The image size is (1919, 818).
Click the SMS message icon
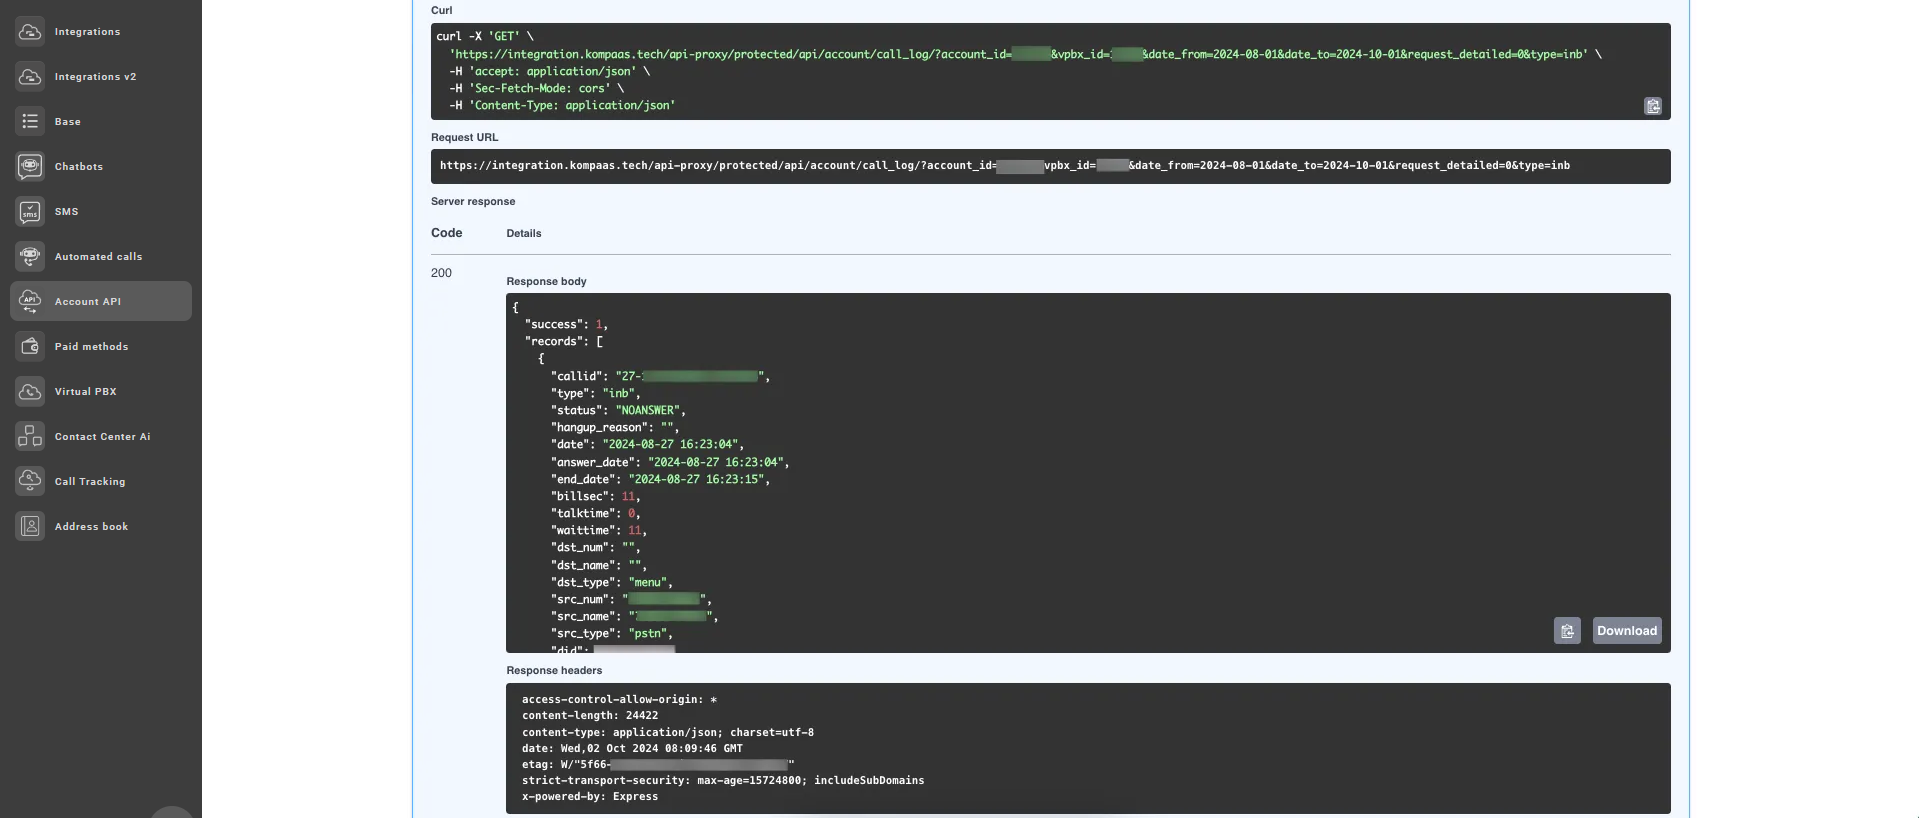coord(30,211)
